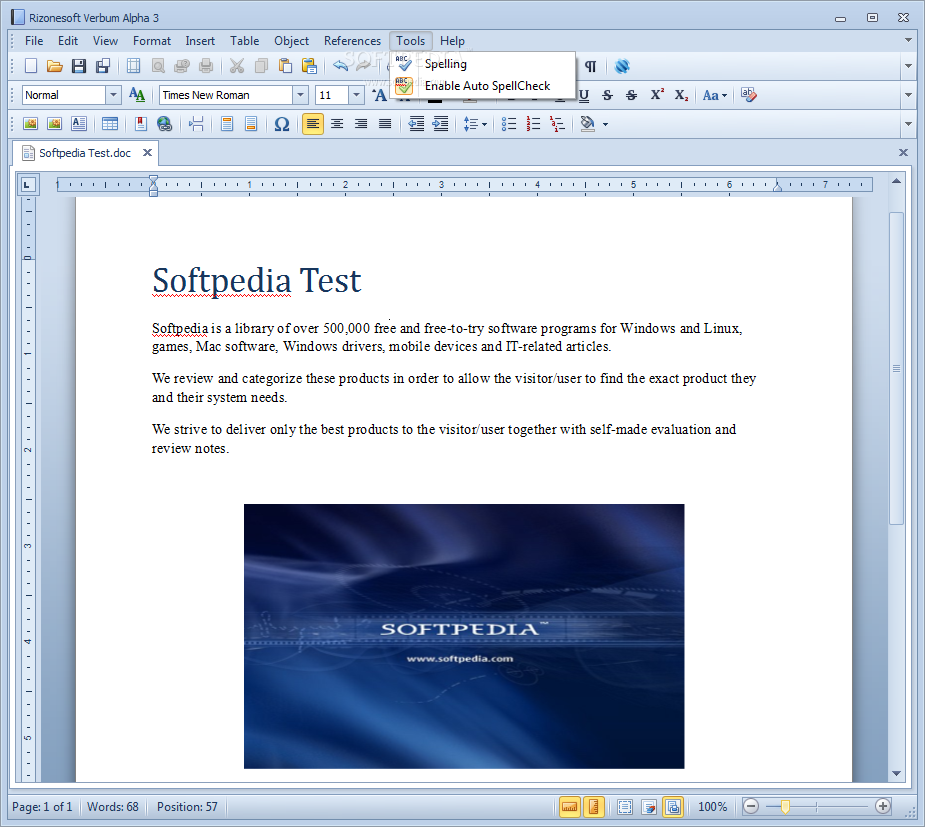
Task: Switch to print layout view in status bar
Action: pos(674,807)
